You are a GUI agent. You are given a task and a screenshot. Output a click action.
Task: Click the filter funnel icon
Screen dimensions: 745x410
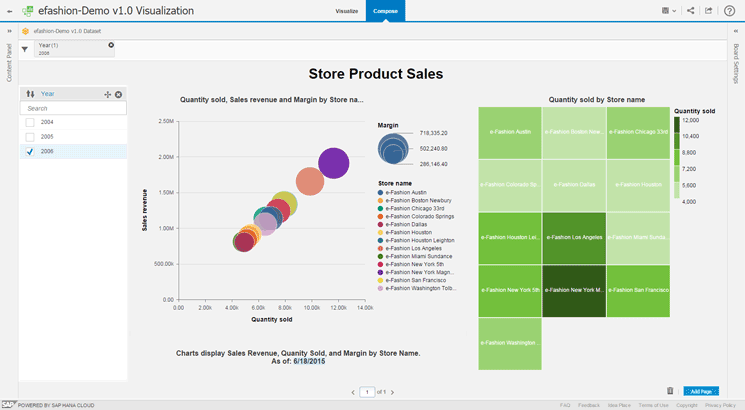[x=25, y=48]
